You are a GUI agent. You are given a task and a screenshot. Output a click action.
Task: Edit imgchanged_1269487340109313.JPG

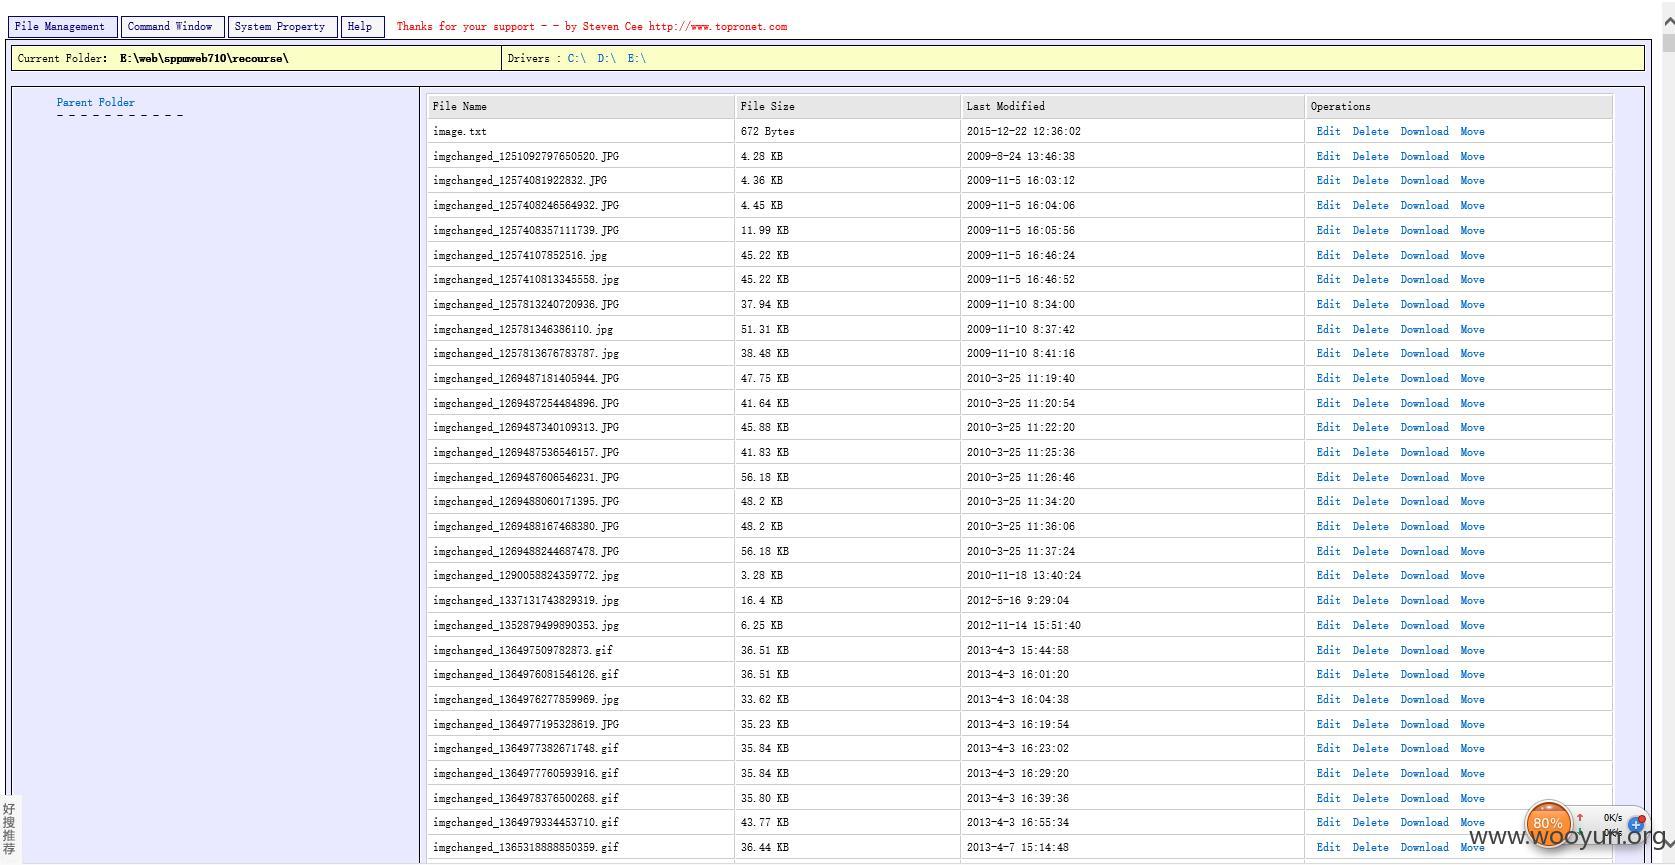(1328, 427)
